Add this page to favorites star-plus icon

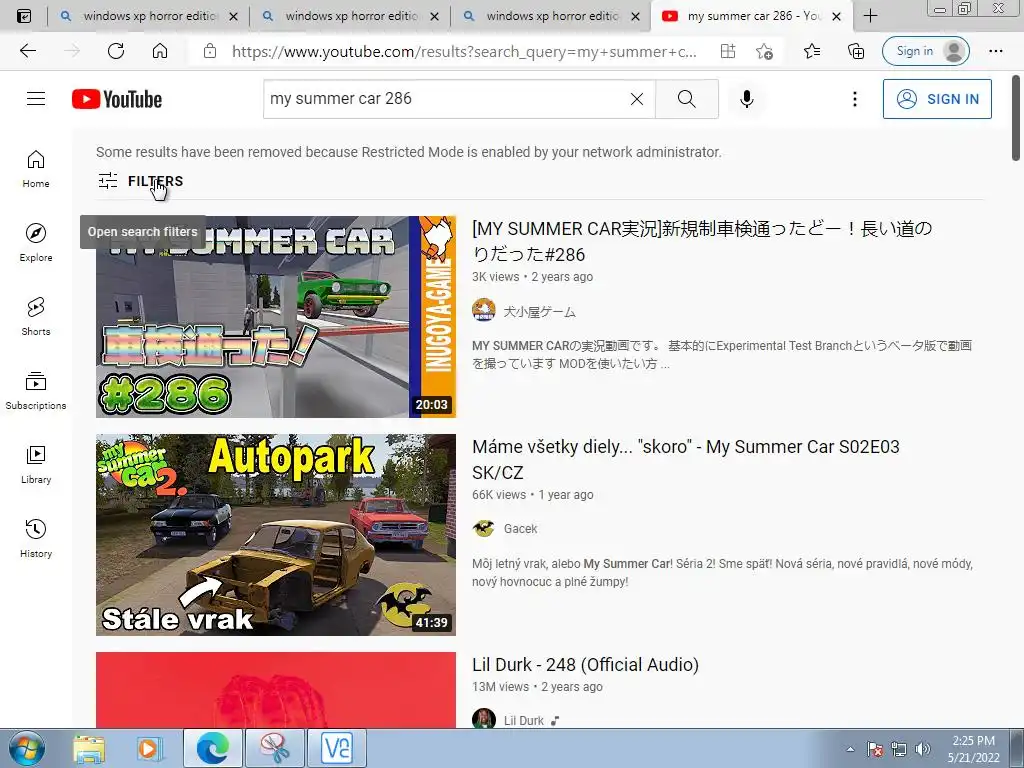click(x=764, y=51)
